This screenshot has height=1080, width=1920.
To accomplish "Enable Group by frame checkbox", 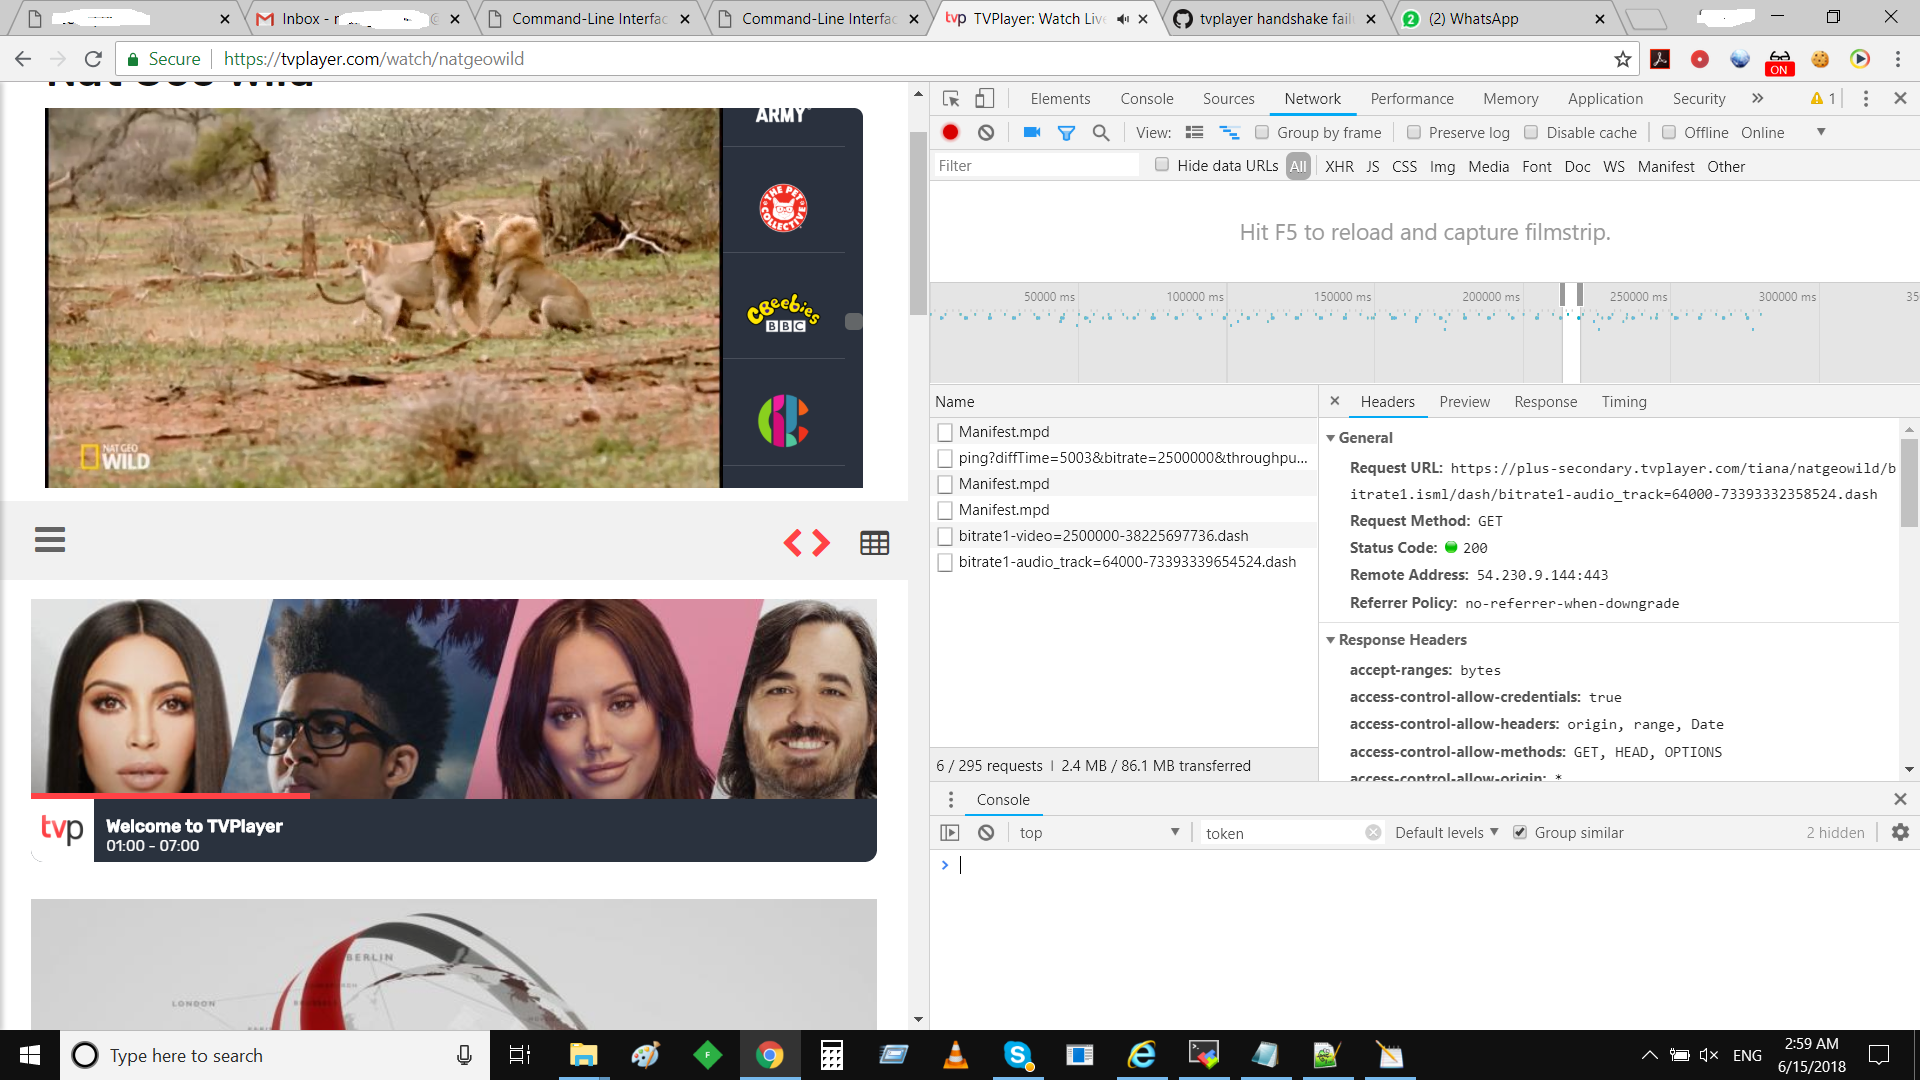I will pyautogui.click(x=1262, y=132).
